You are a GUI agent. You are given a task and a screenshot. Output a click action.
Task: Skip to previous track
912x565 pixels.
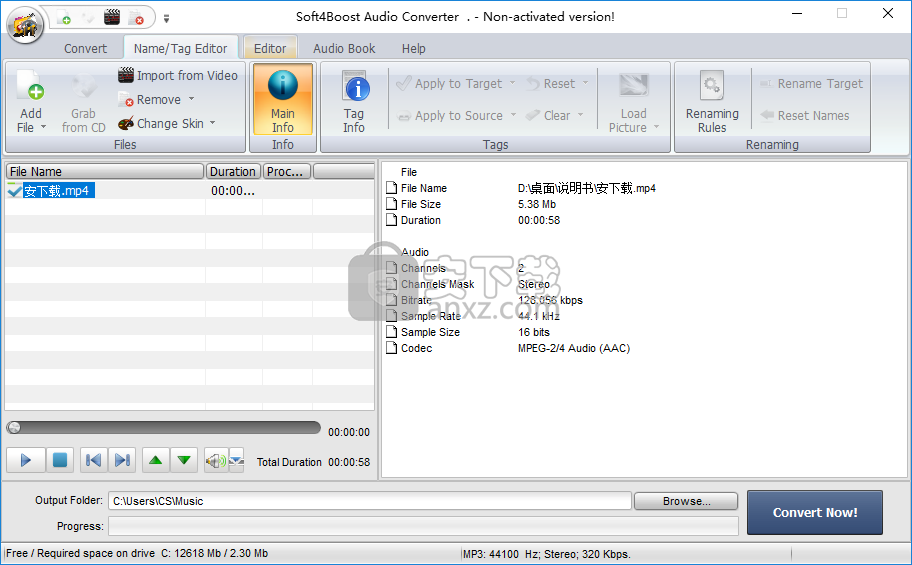point(93,460)
